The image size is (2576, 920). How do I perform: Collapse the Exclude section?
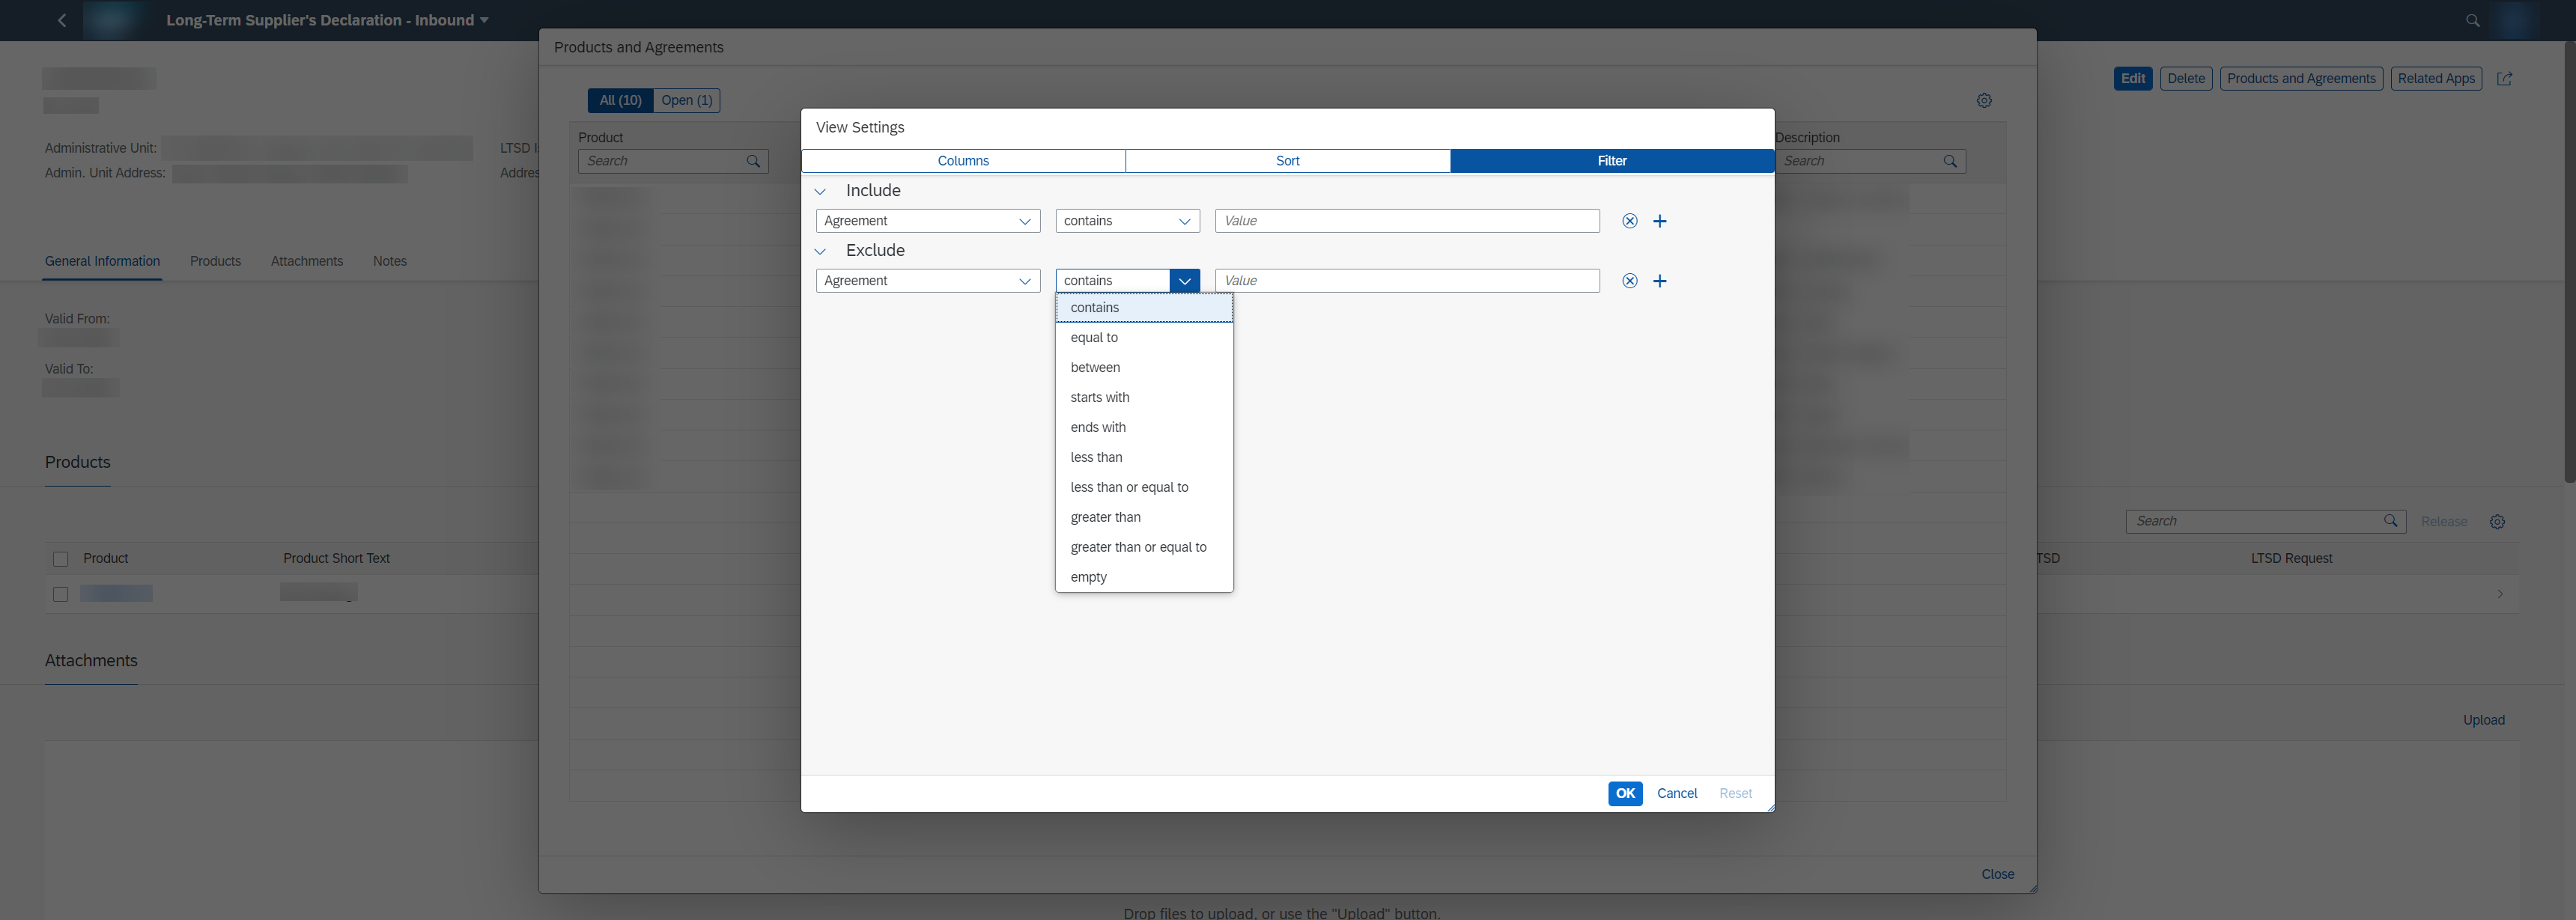point(820,251)
